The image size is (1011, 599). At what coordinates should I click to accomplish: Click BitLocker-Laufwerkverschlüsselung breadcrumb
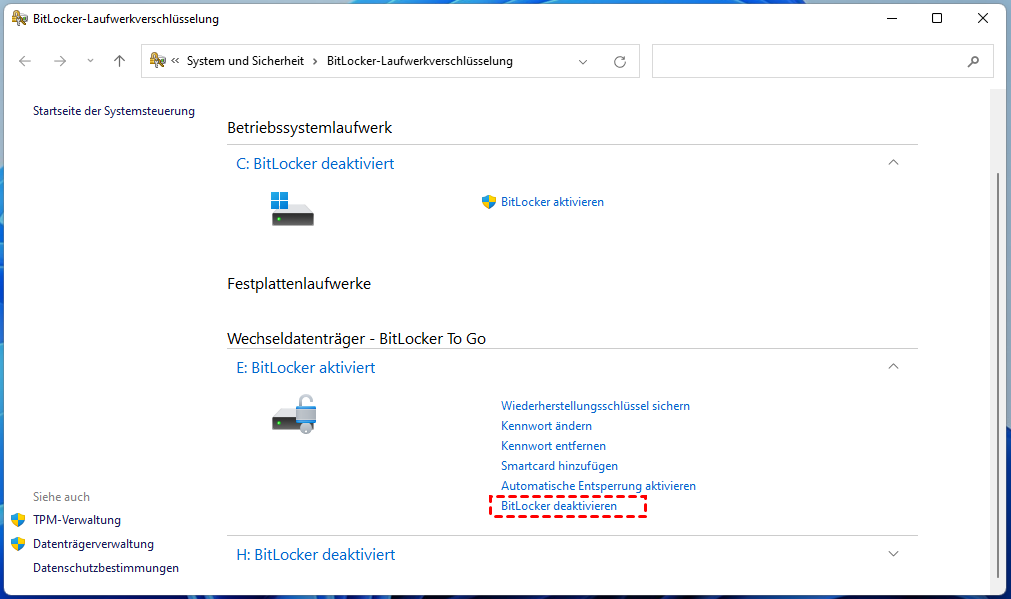click(420, 61)
